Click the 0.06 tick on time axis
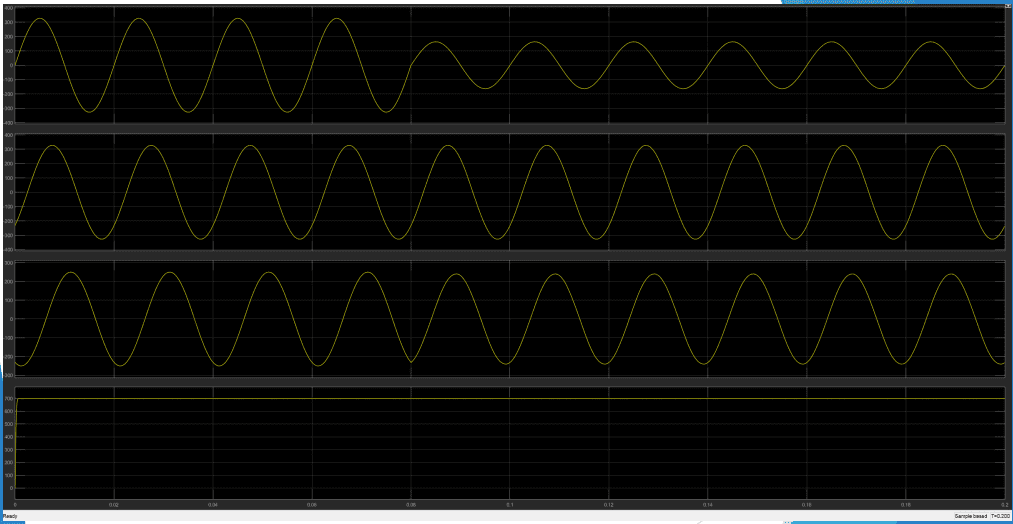1013x524 pixels. (x=312, y=506)
